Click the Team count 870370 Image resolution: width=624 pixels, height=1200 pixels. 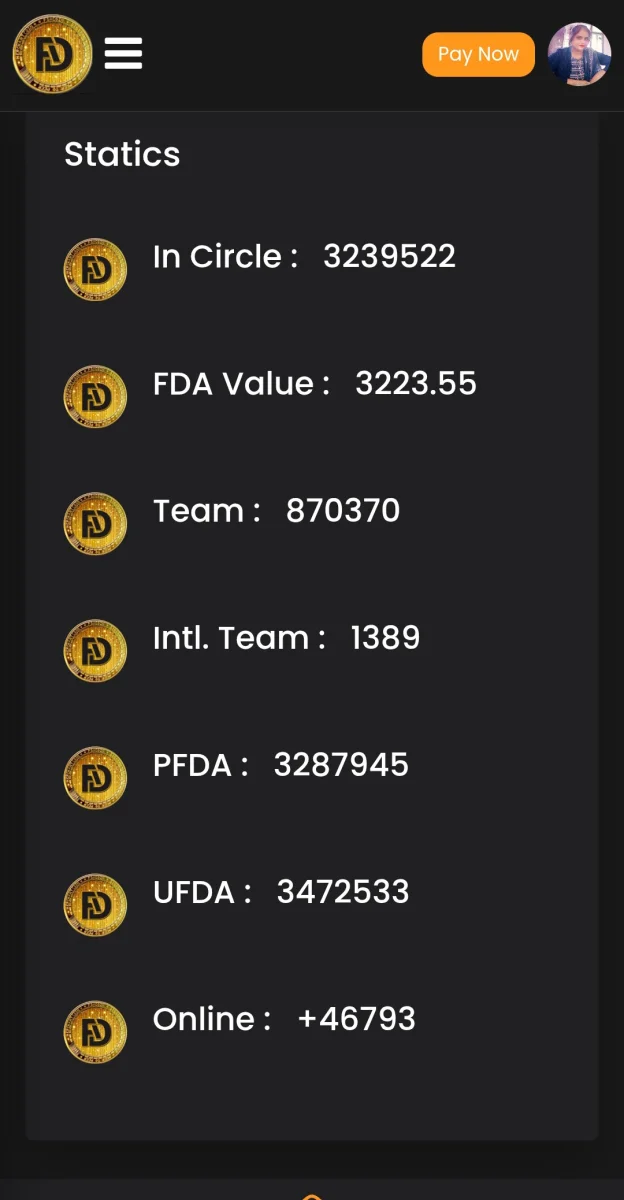pyautogui.click(x=343, y=510)
